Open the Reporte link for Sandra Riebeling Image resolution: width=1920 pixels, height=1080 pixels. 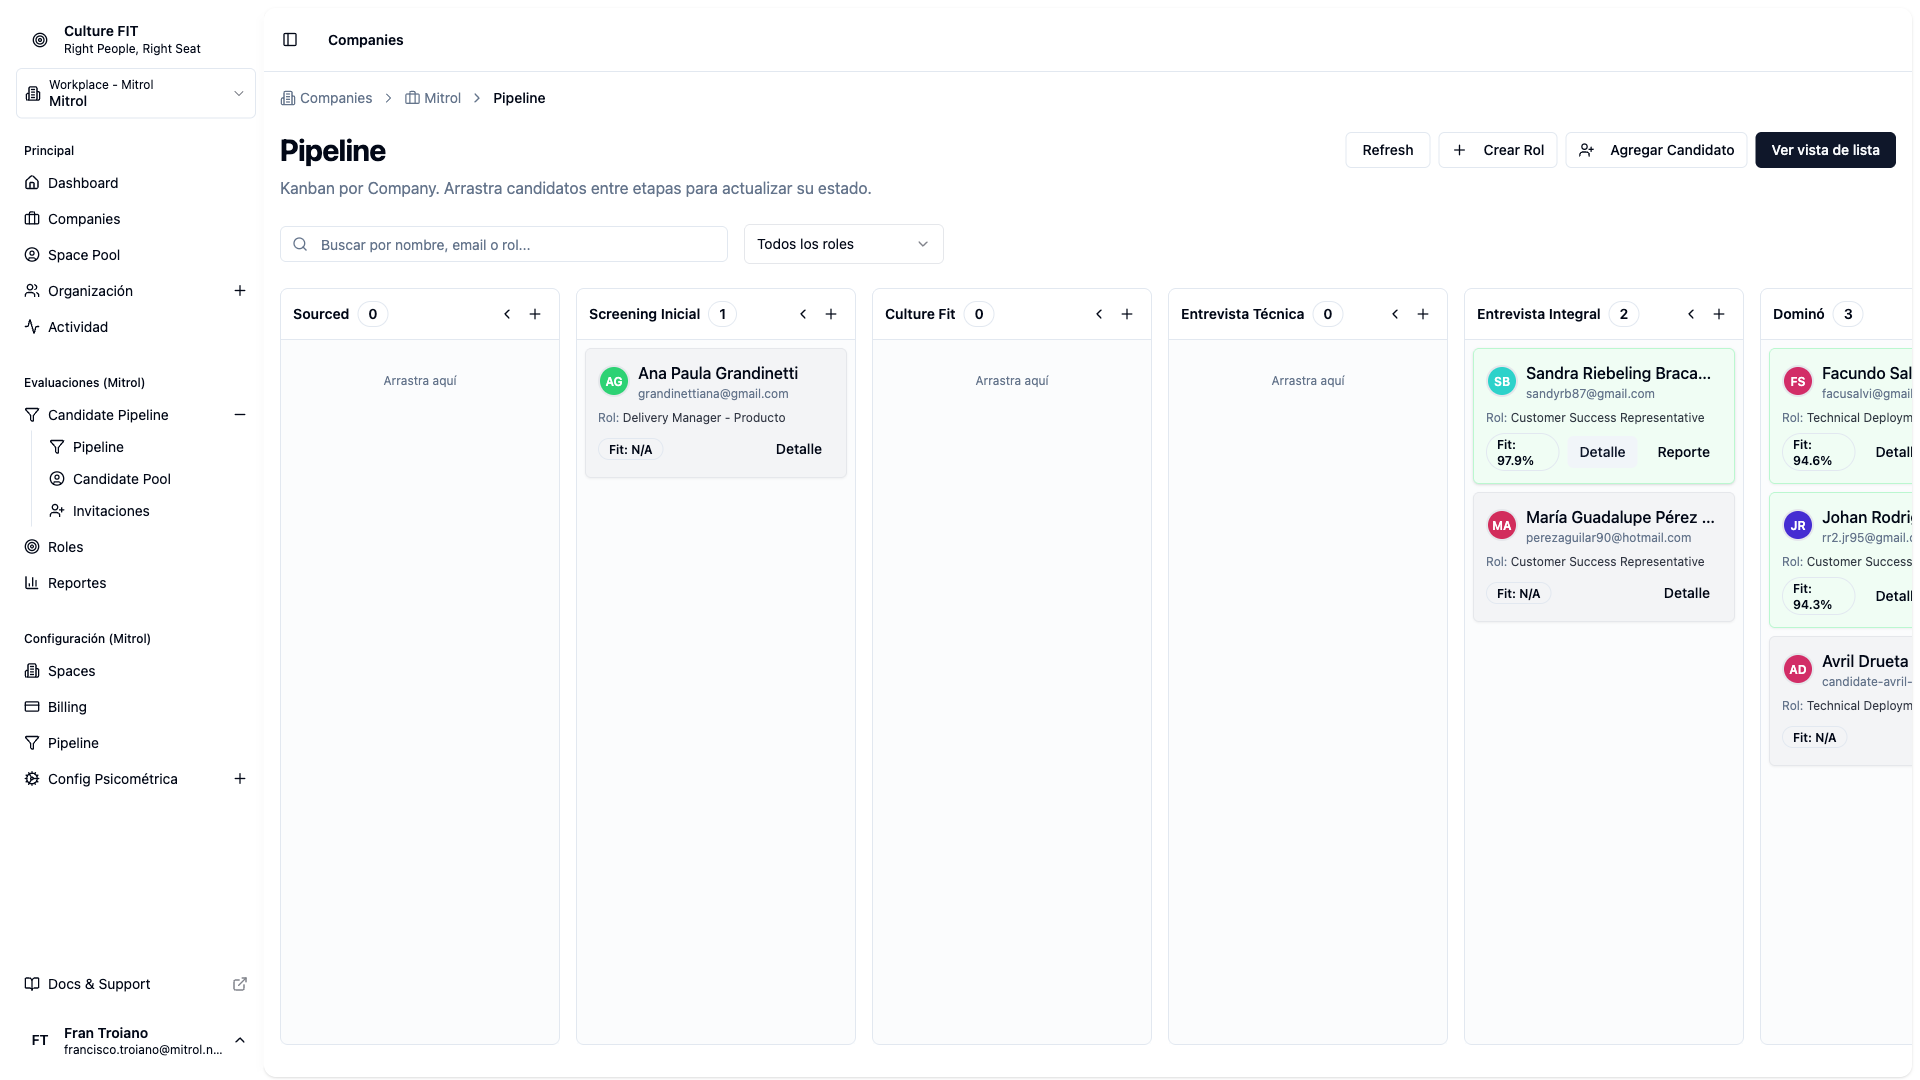coord(1682,452)
